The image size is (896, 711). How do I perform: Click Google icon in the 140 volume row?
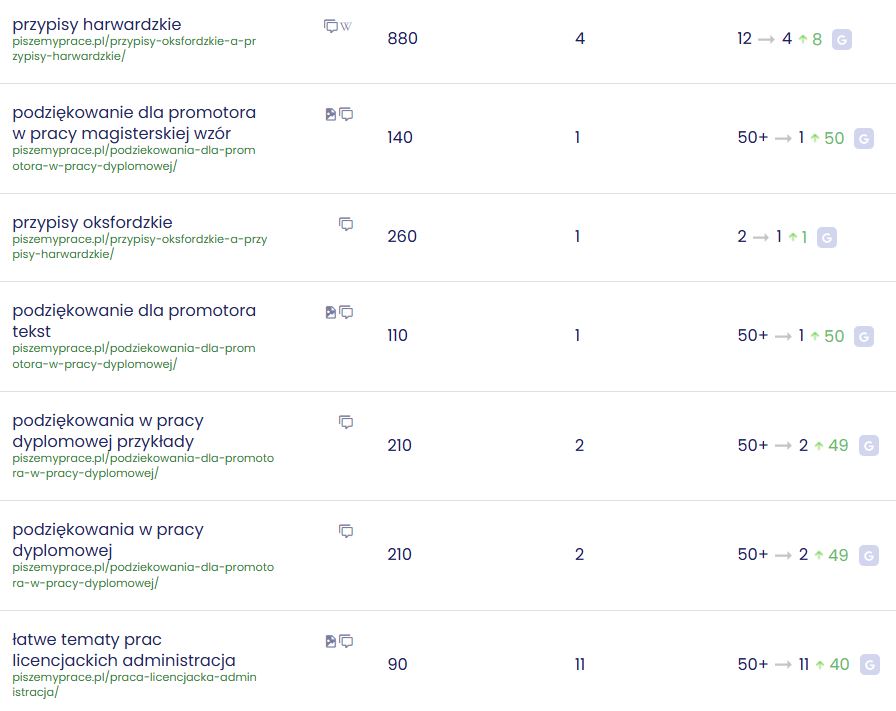point(863,138)
